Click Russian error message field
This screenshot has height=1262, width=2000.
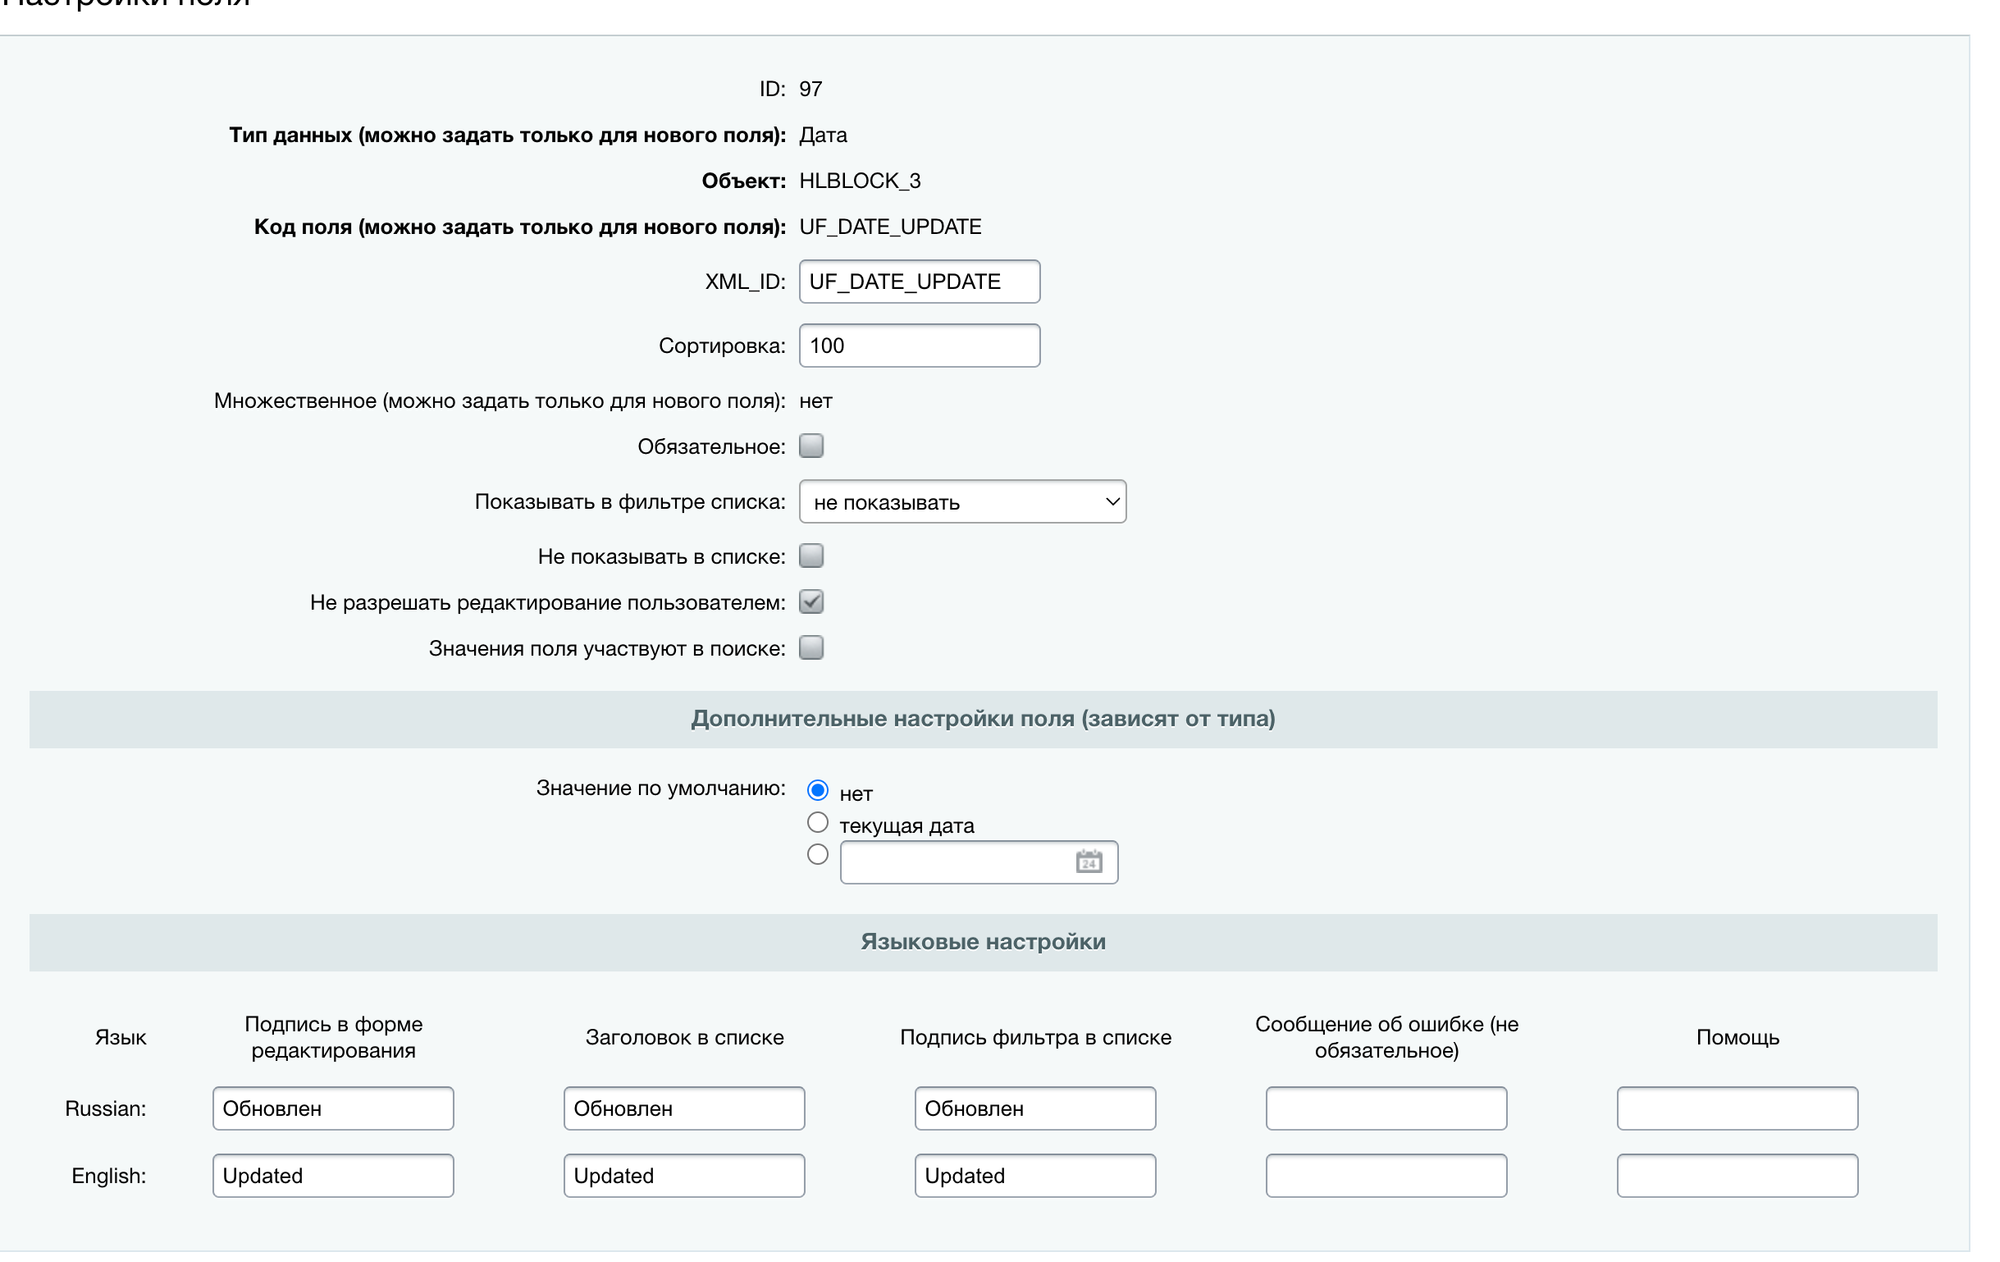[x=1386, y=1109]
